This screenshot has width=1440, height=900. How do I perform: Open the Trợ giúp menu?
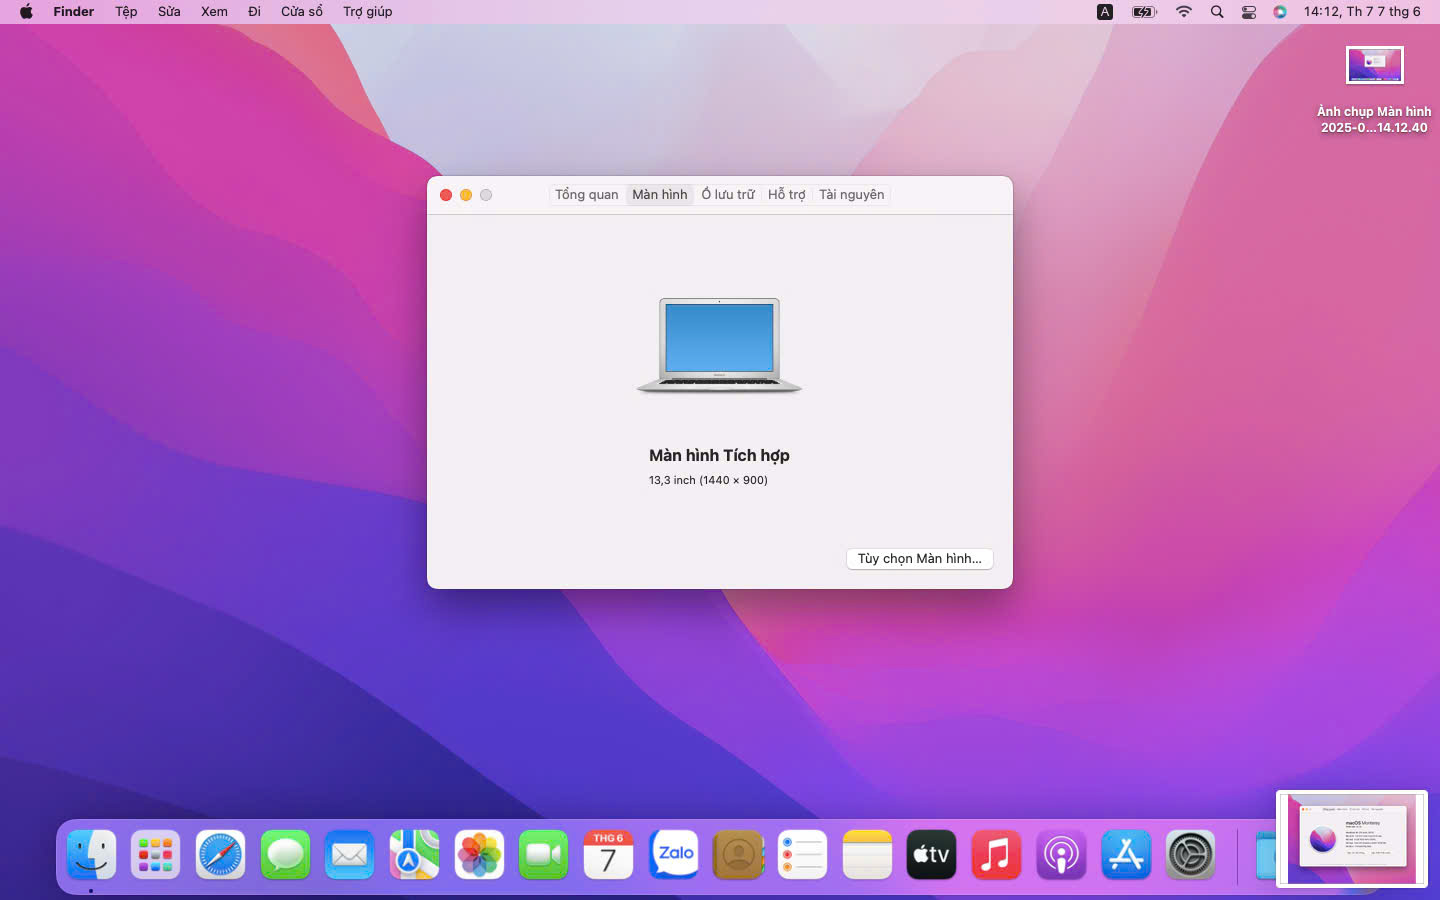367,12
